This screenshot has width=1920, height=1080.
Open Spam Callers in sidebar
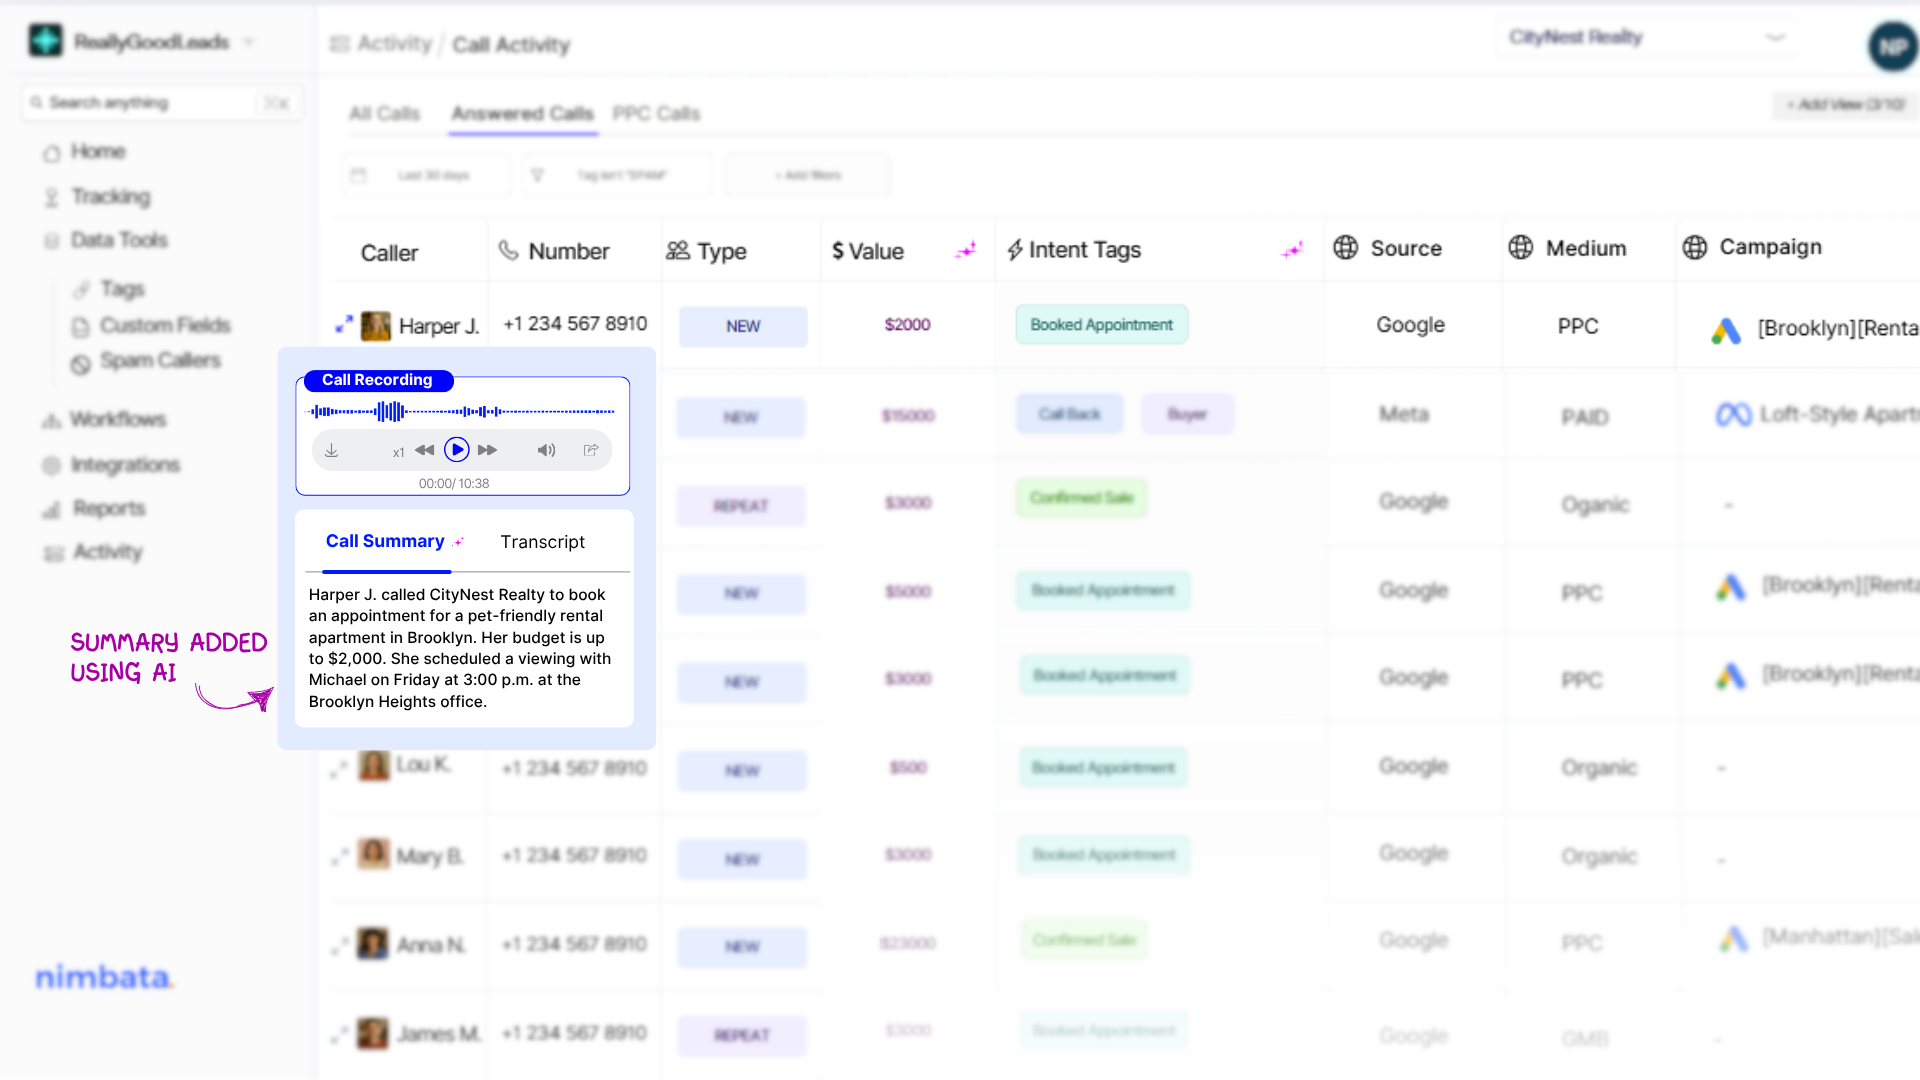(x=160, y=361)
